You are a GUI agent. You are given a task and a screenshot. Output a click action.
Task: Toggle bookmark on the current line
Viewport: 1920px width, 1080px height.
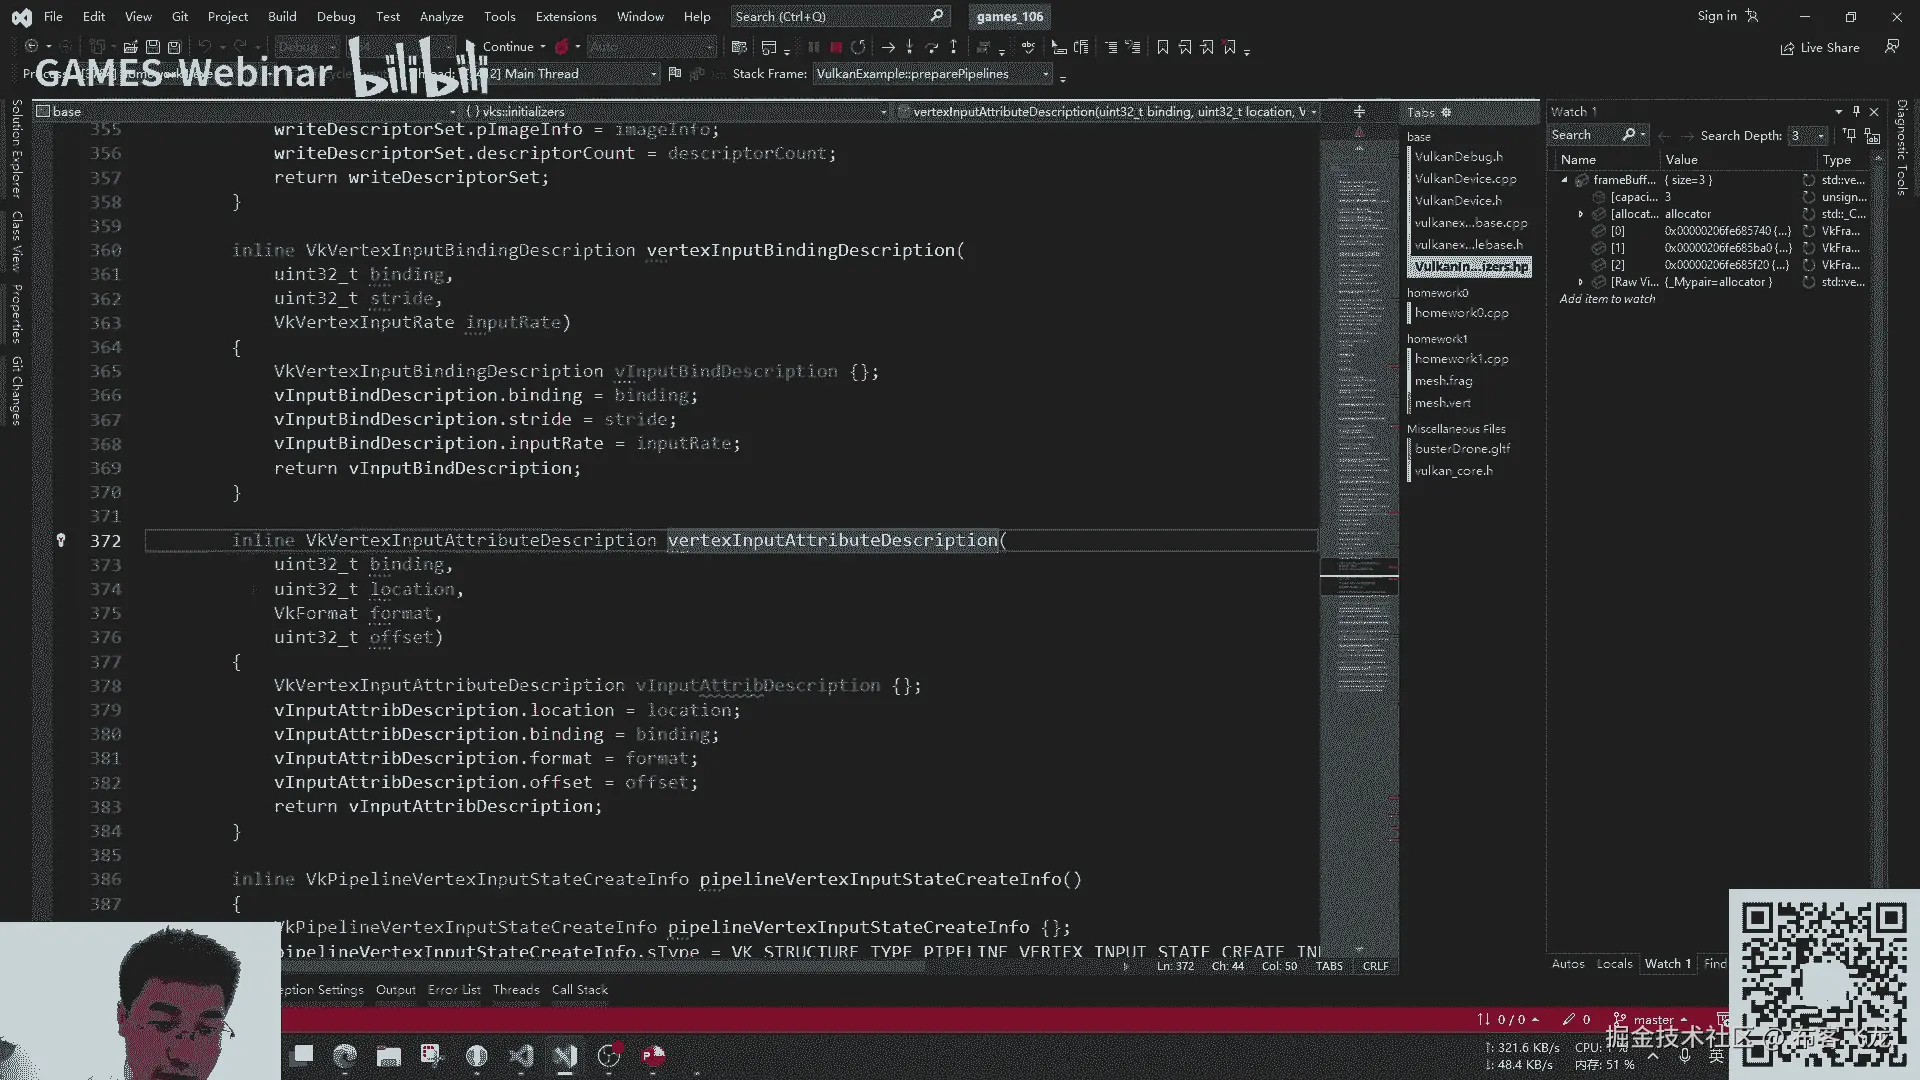click(x=1162, y=47)
